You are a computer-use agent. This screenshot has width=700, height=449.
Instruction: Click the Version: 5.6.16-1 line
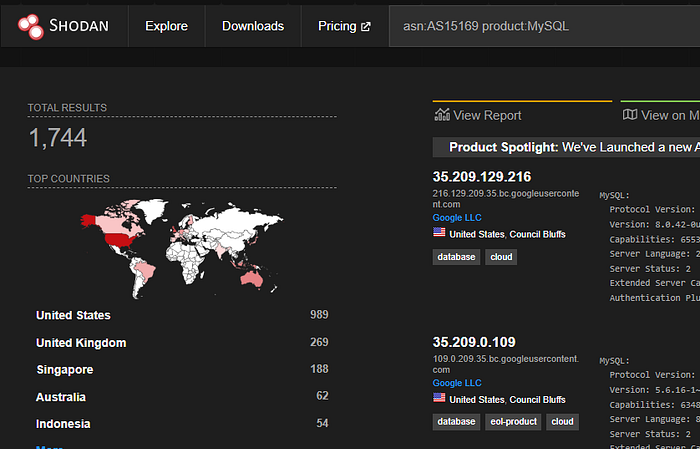[x=654, y=390]
